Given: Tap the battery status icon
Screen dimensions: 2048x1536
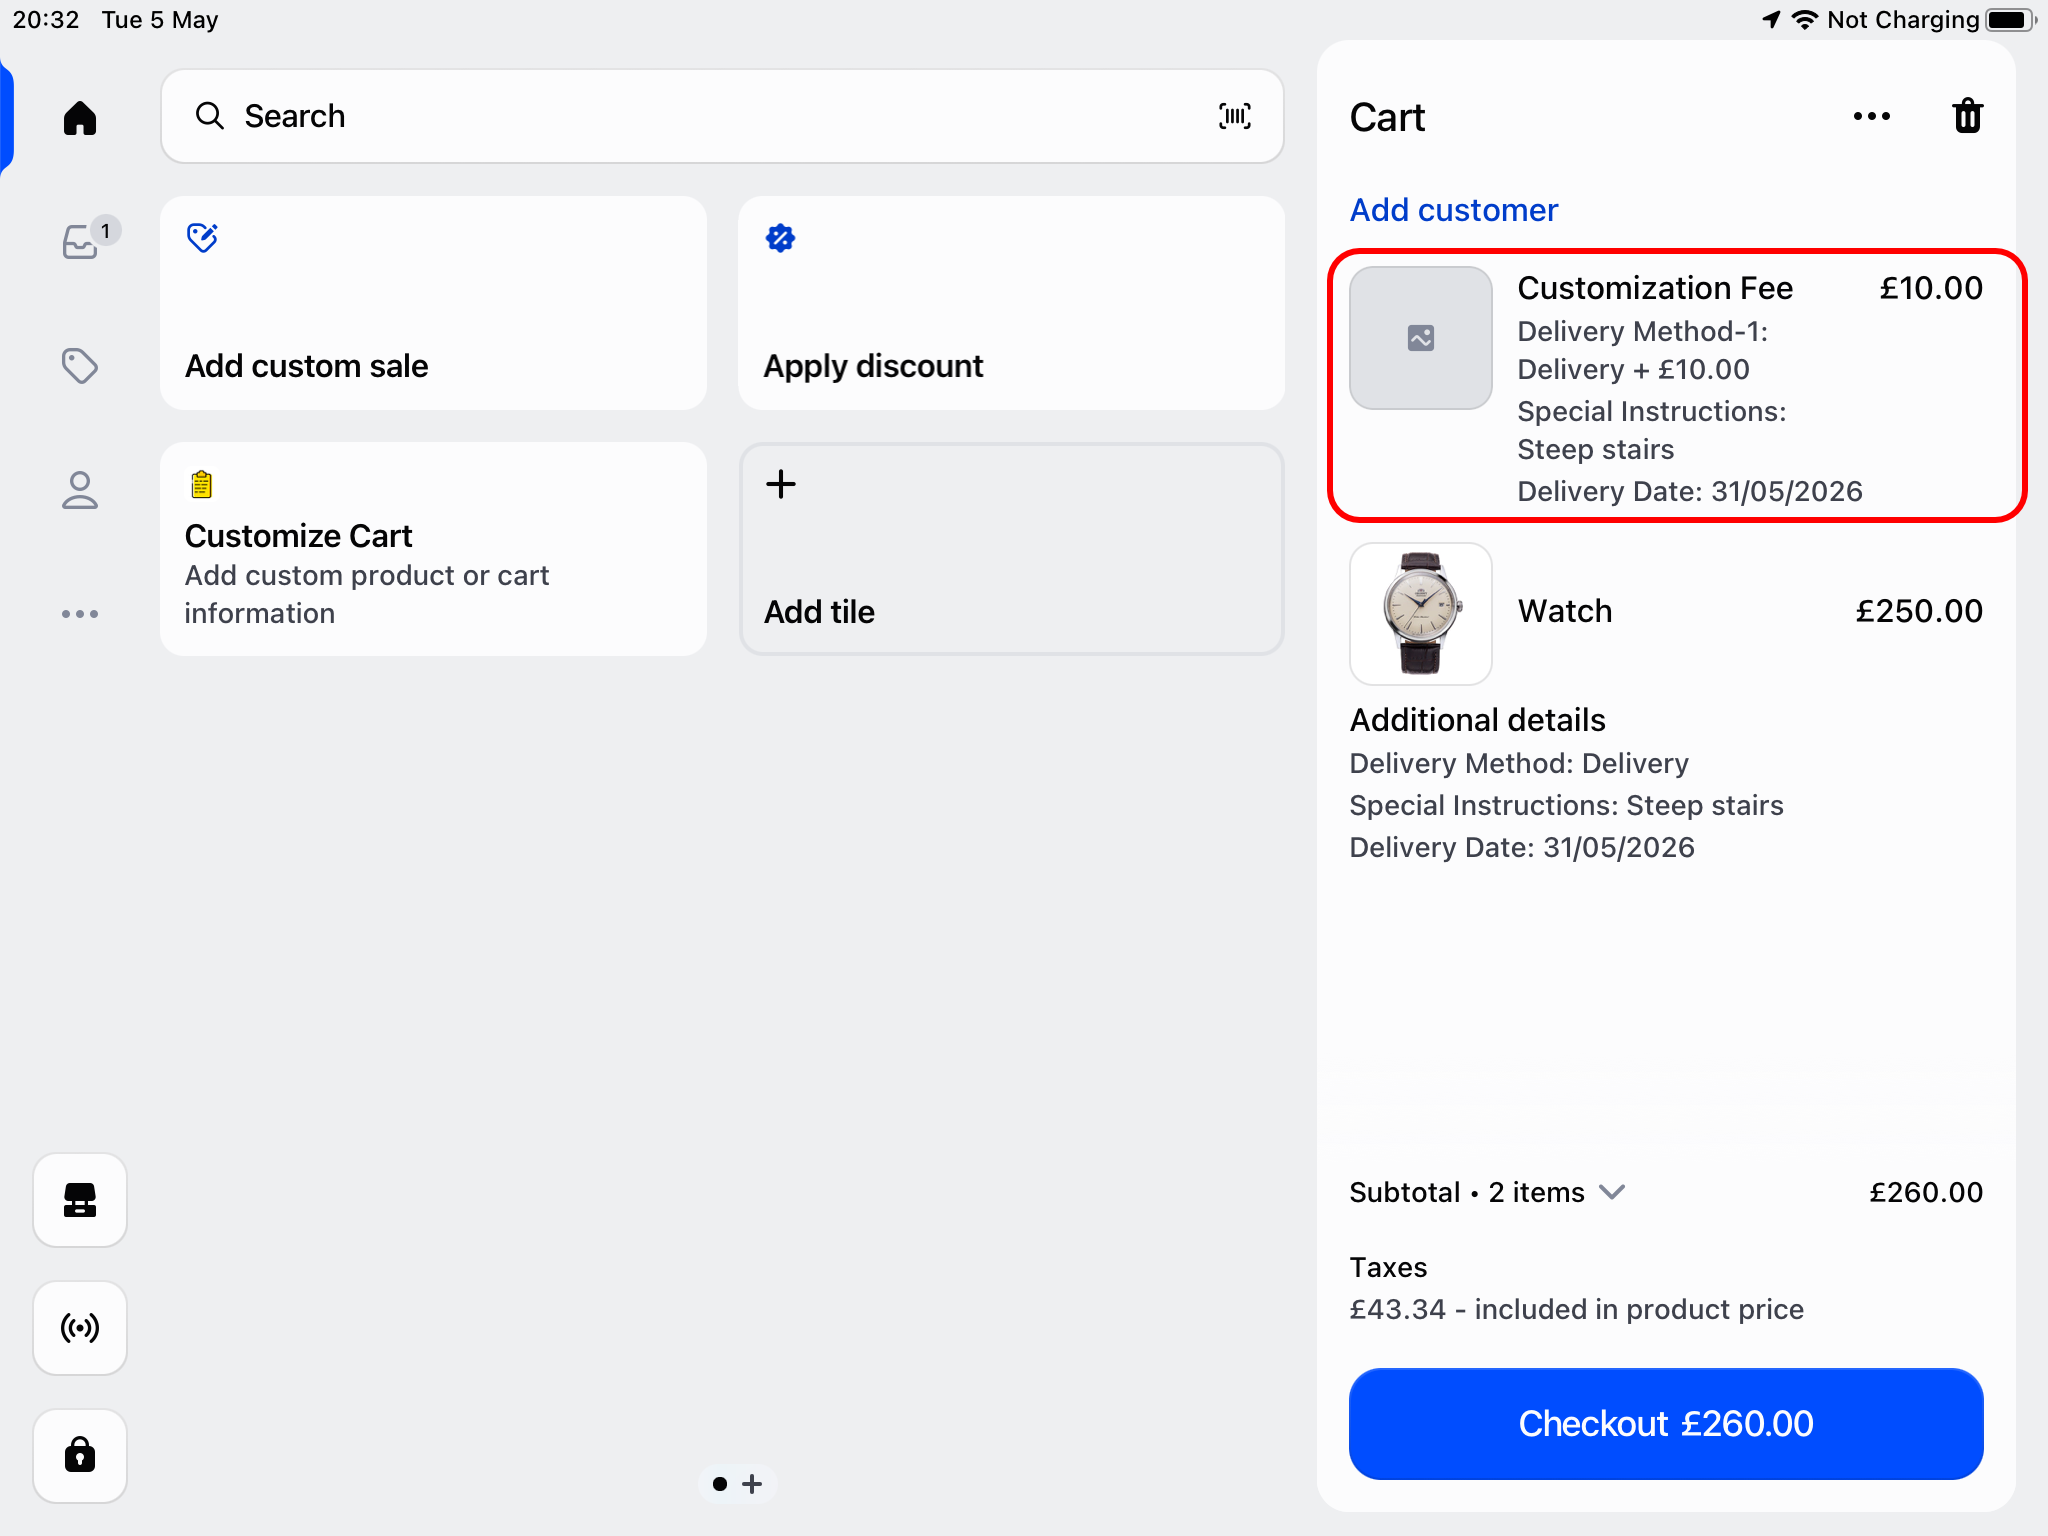Looking at the screenshot, I should click(x=2011, y=20).
